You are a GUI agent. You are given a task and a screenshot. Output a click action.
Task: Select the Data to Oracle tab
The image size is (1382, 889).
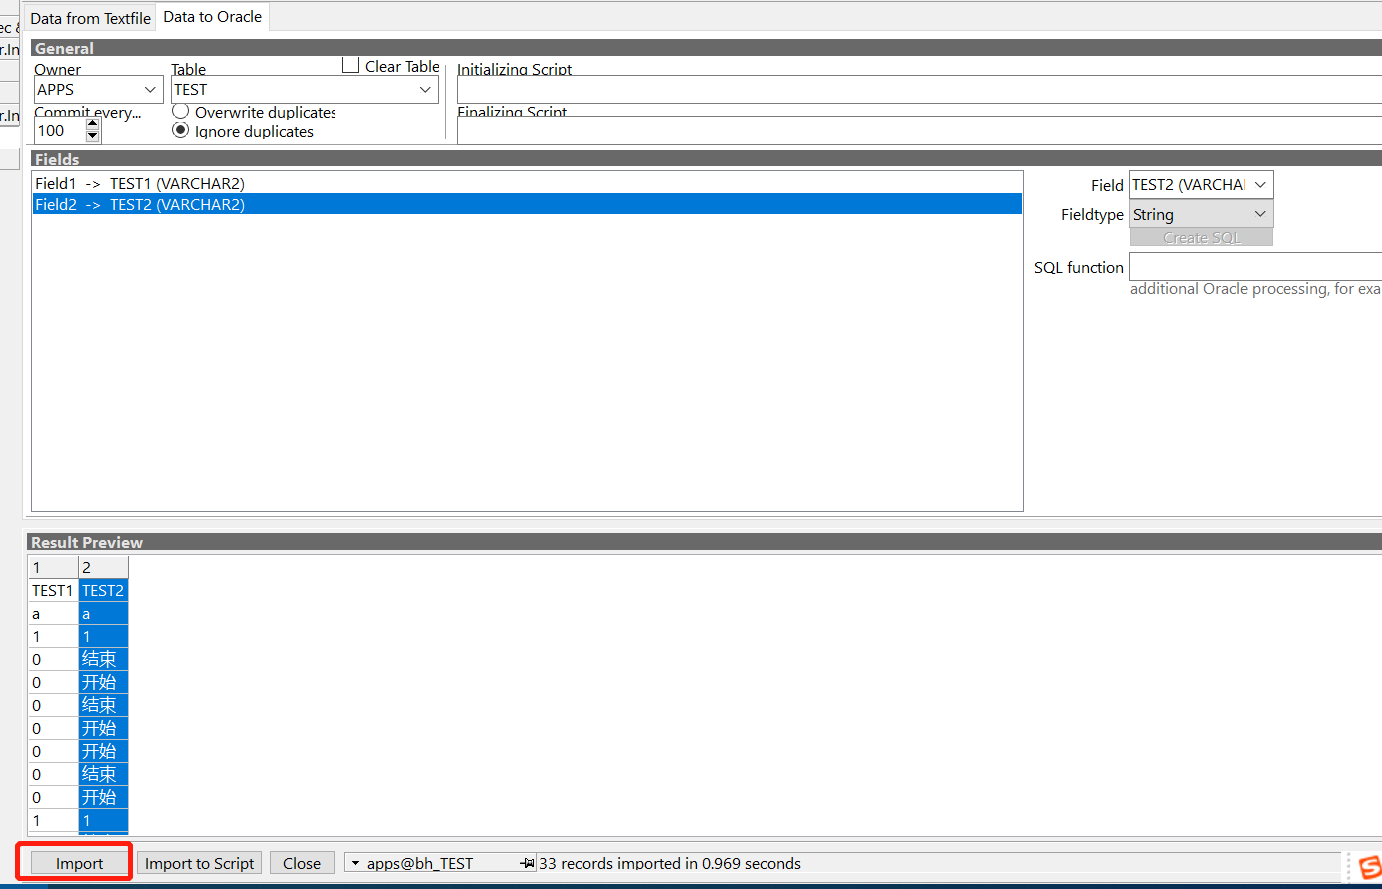212,17
